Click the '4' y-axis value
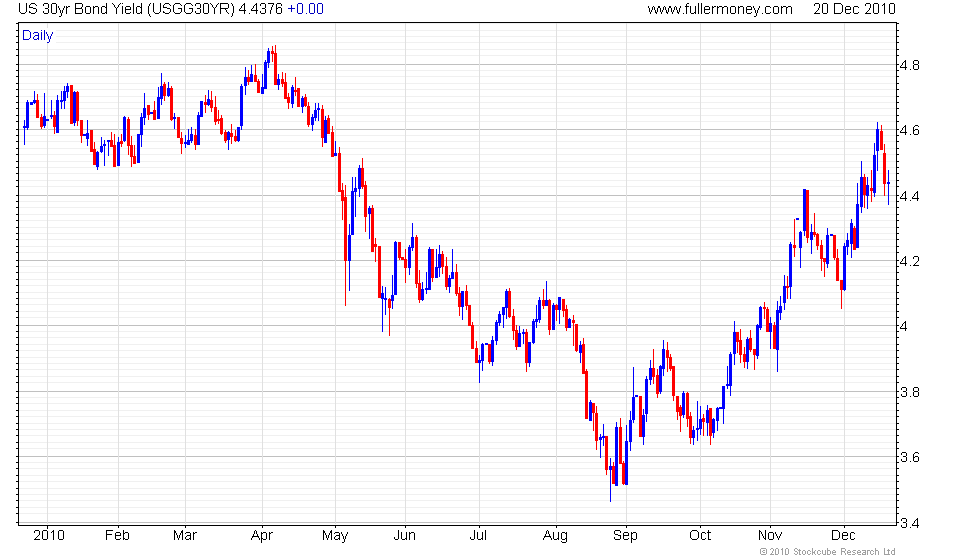980x560 pixels. (x=904, y=326)
